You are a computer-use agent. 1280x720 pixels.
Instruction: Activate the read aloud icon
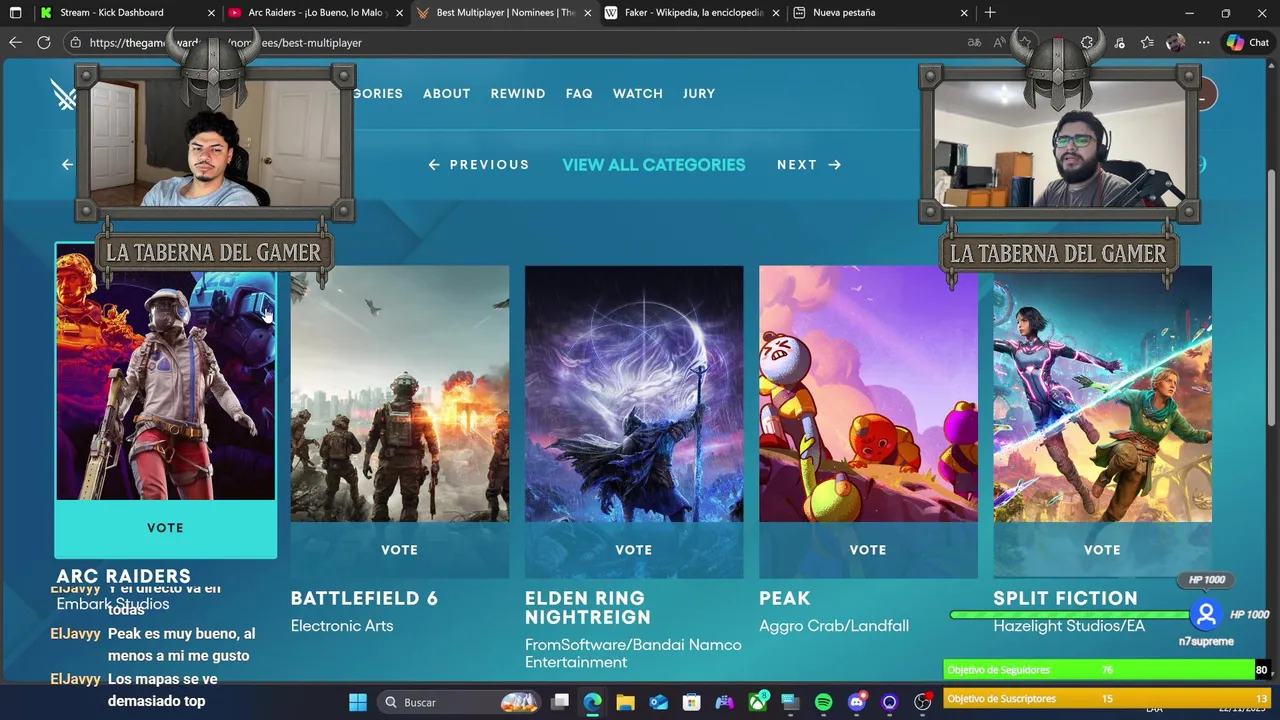tap(1000, 42)
